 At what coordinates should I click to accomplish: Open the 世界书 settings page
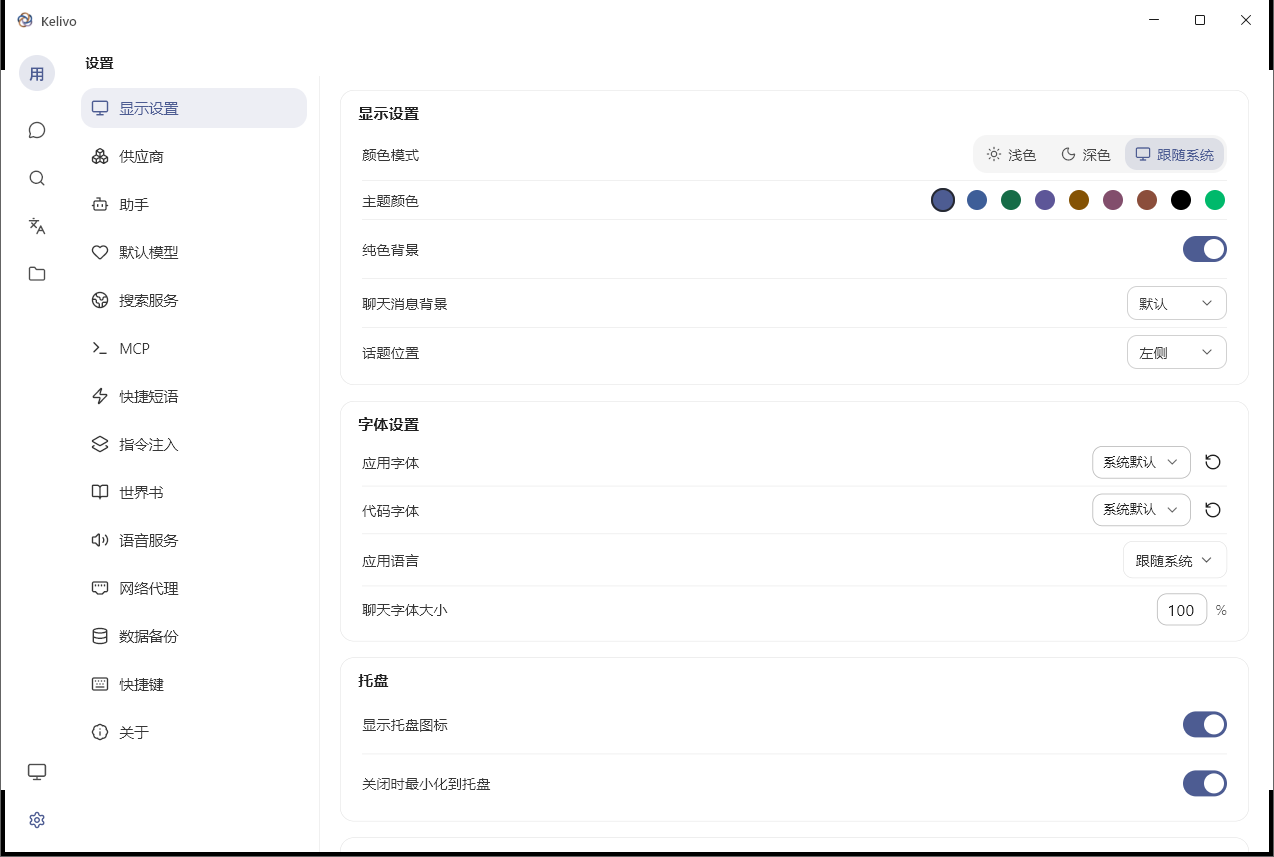[x=138, y=492]
